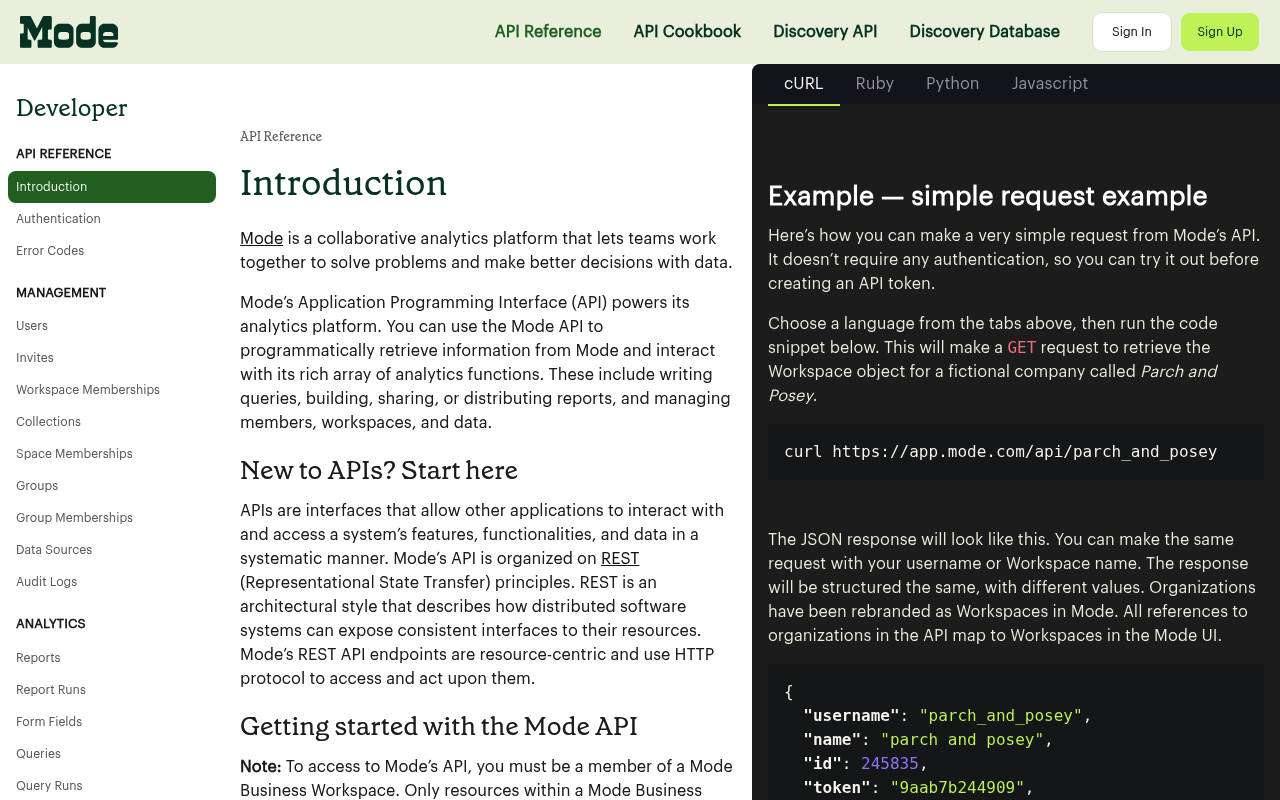Click the "username" key in JSON response
This screenshot has width=1280, height=800.
(x=852, y=716)
